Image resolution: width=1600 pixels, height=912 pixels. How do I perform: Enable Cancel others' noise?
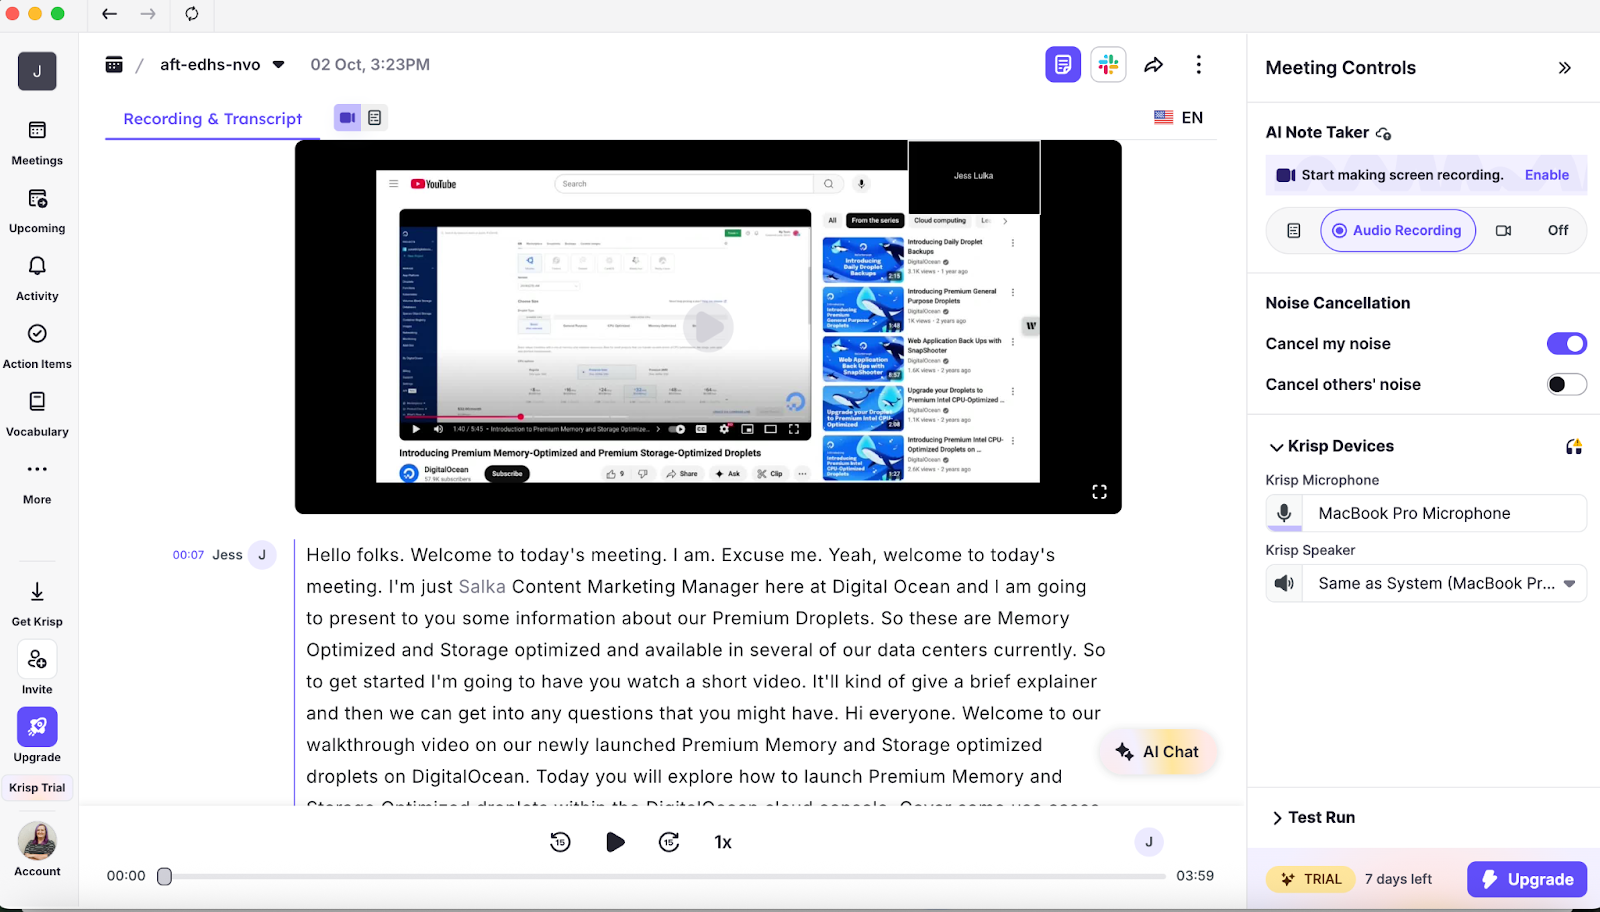(x=1566, y=384)
